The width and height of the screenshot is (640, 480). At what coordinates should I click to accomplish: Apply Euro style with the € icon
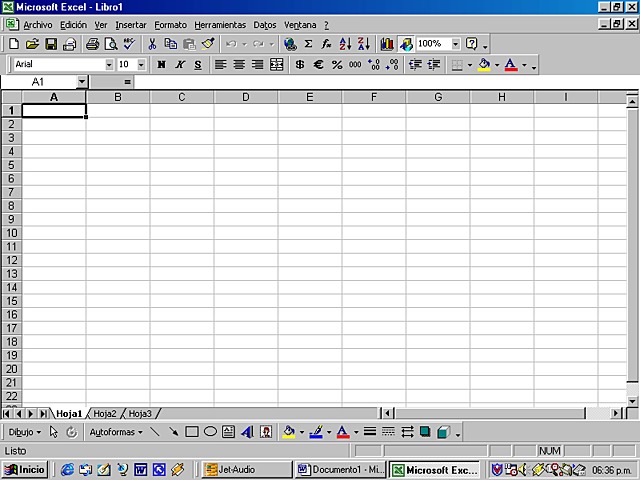pyautogui.click(x=318, y=64)
